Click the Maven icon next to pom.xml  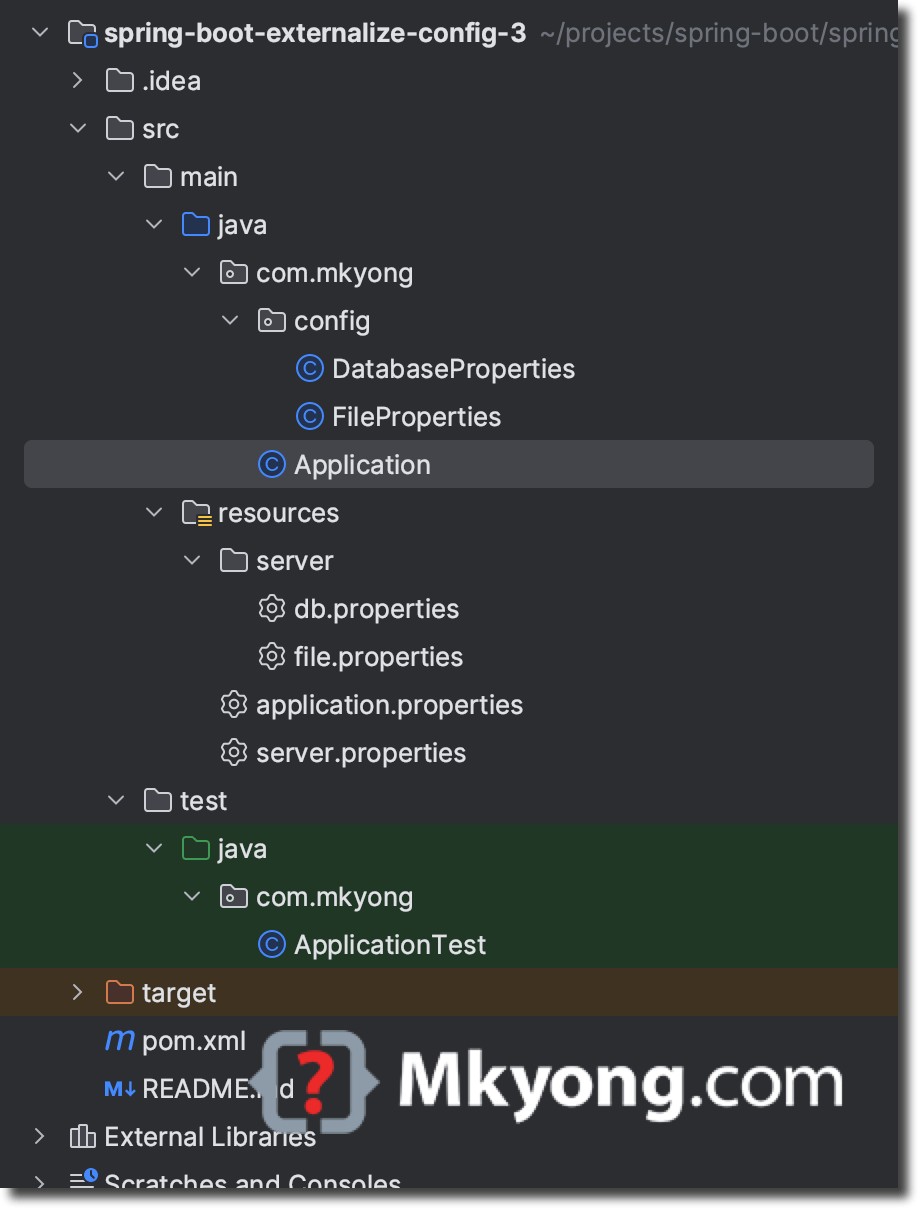119,1040
